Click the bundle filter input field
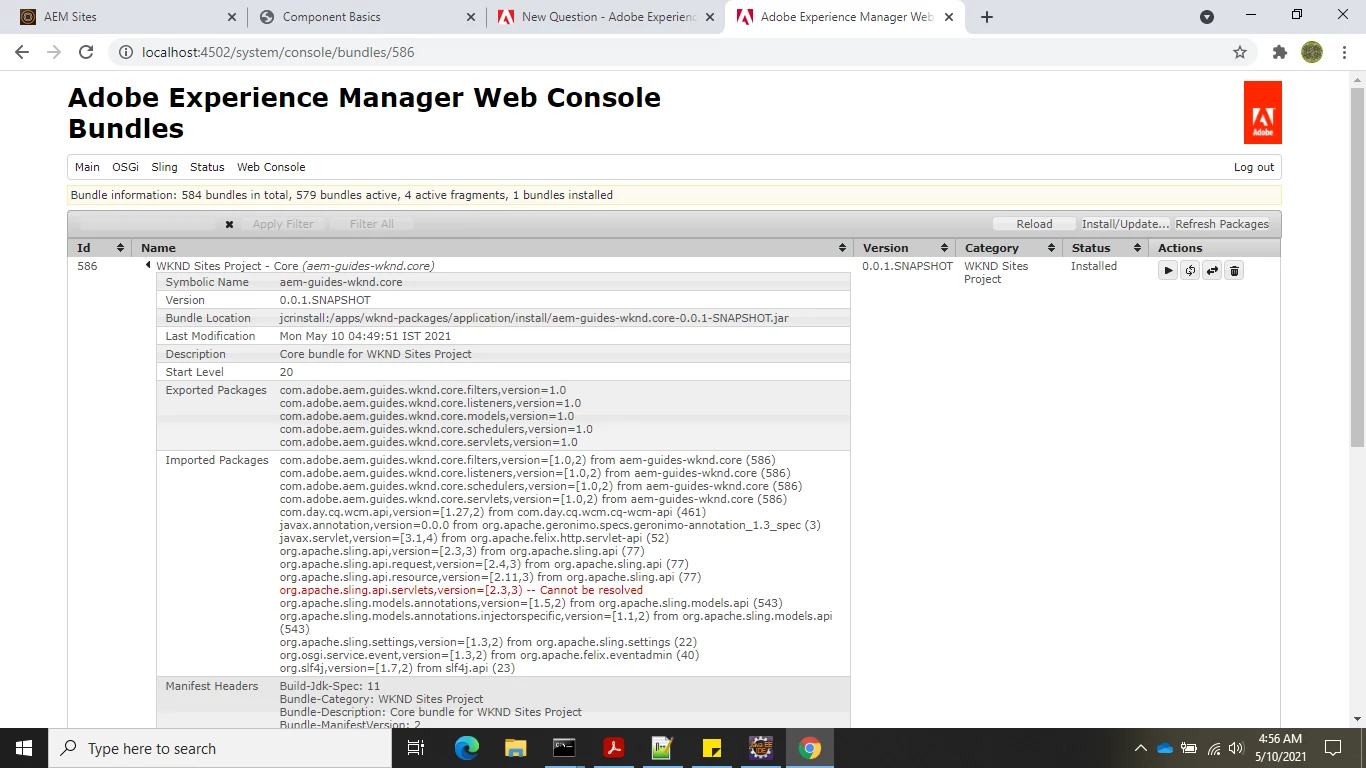 148,224
